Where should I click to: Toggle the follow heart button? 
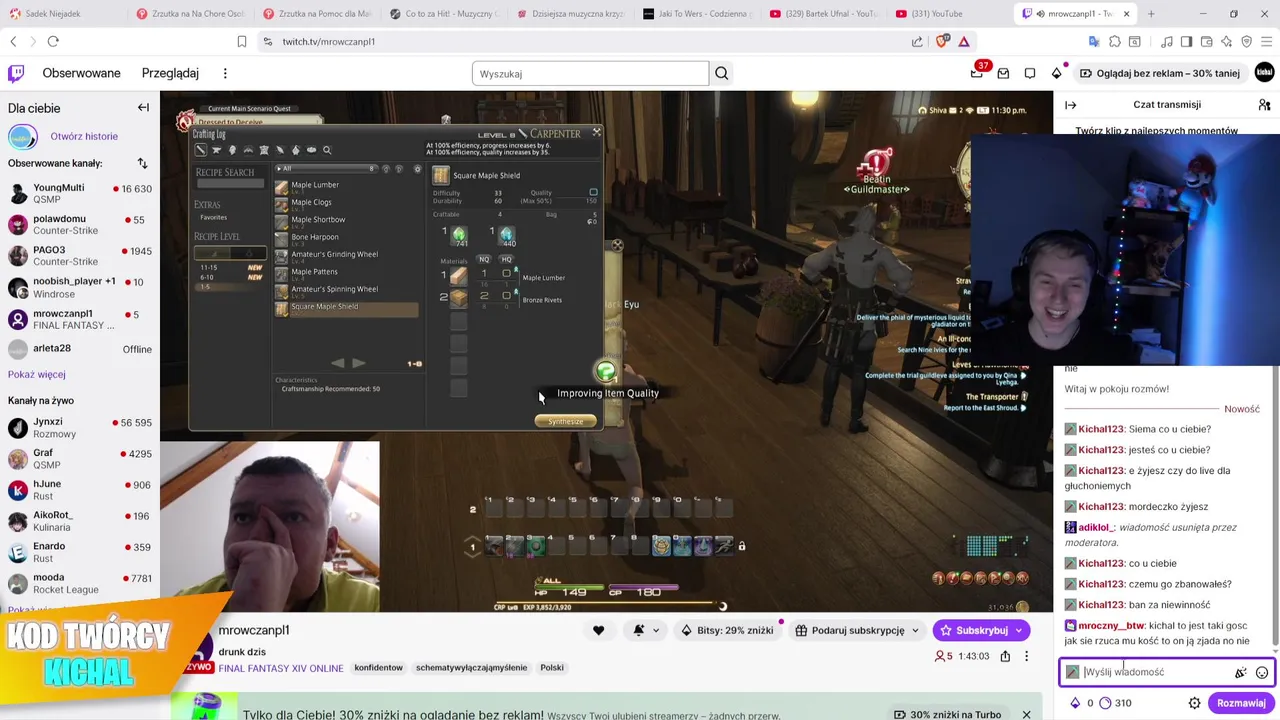[598, 630]
